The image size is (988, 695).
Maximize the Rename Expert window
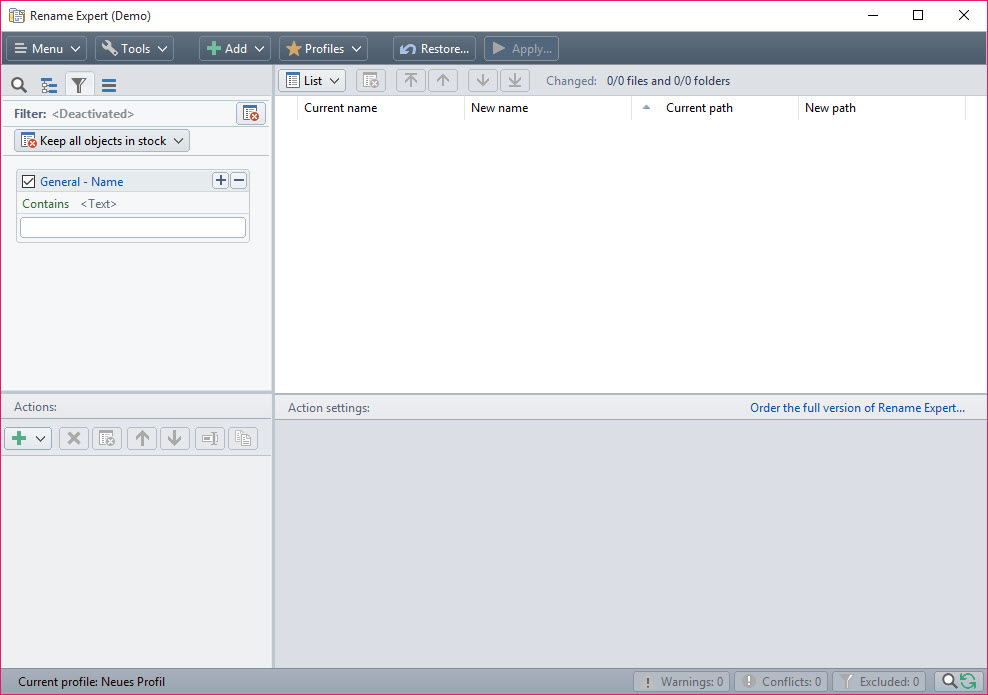[917, 16]
